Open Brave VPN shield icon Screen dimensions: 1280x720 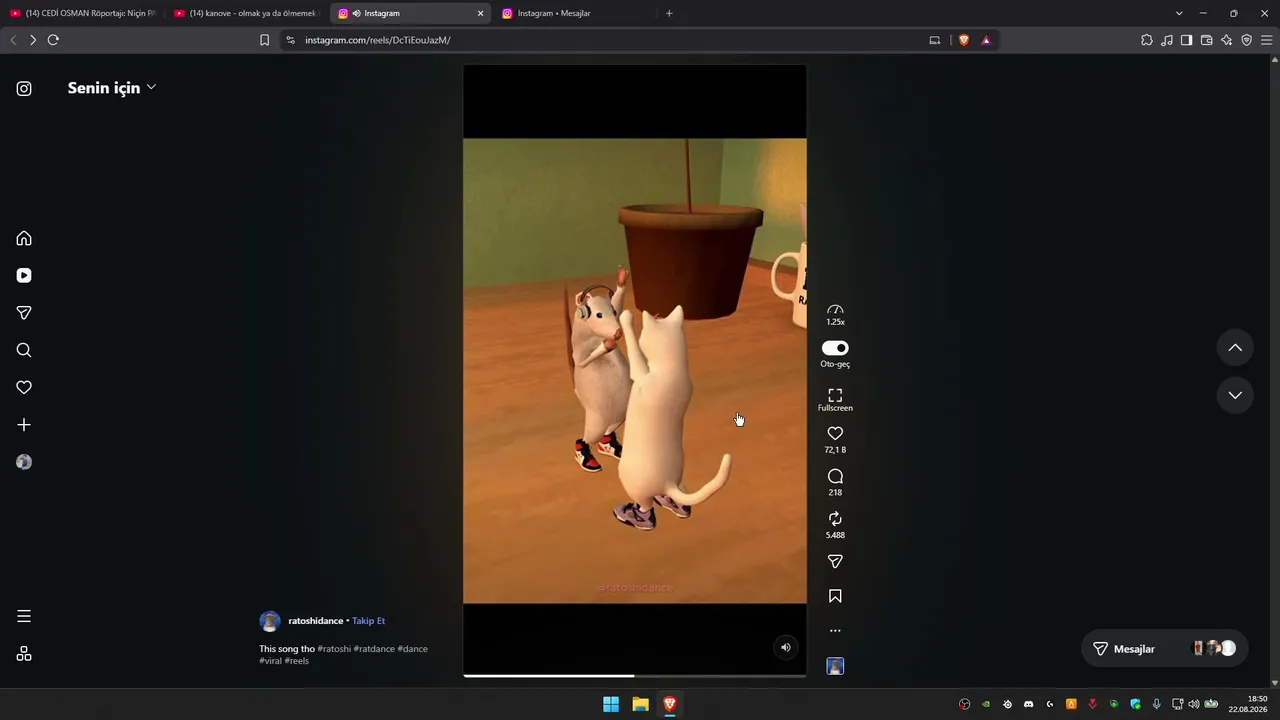click(x=1247, y=40)
